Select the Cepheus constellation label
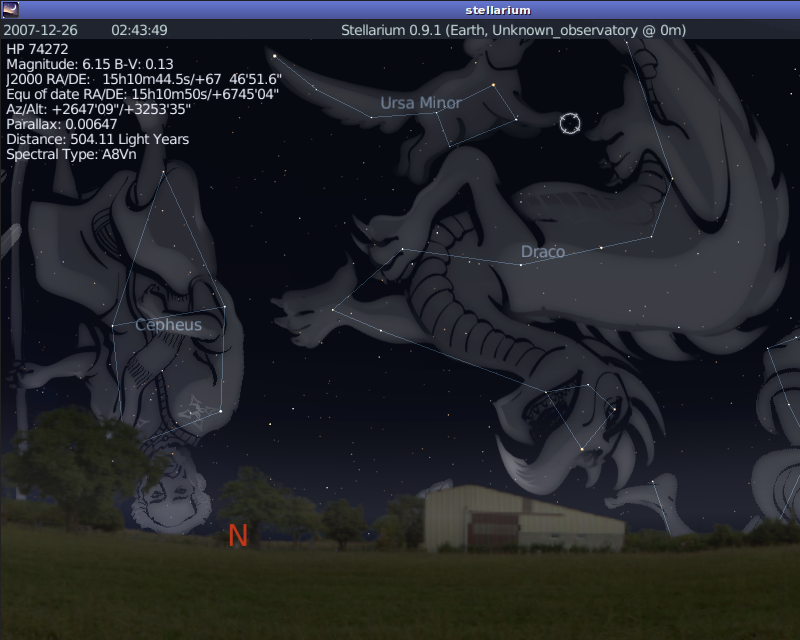 point(168,325)
